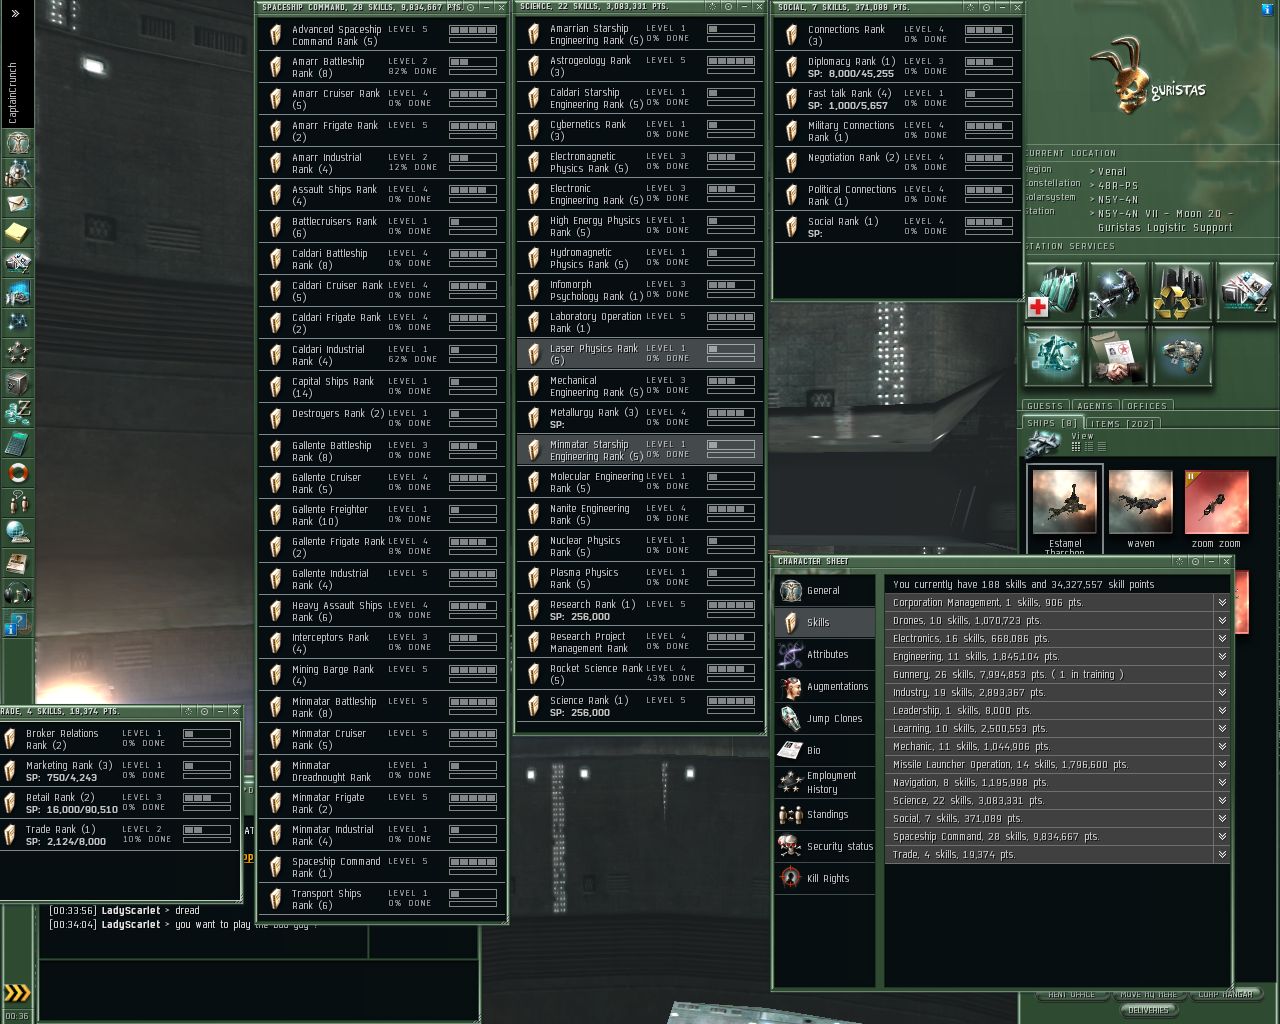
Task: Open the mail envelope icon
Action: [x=18, y=203]
